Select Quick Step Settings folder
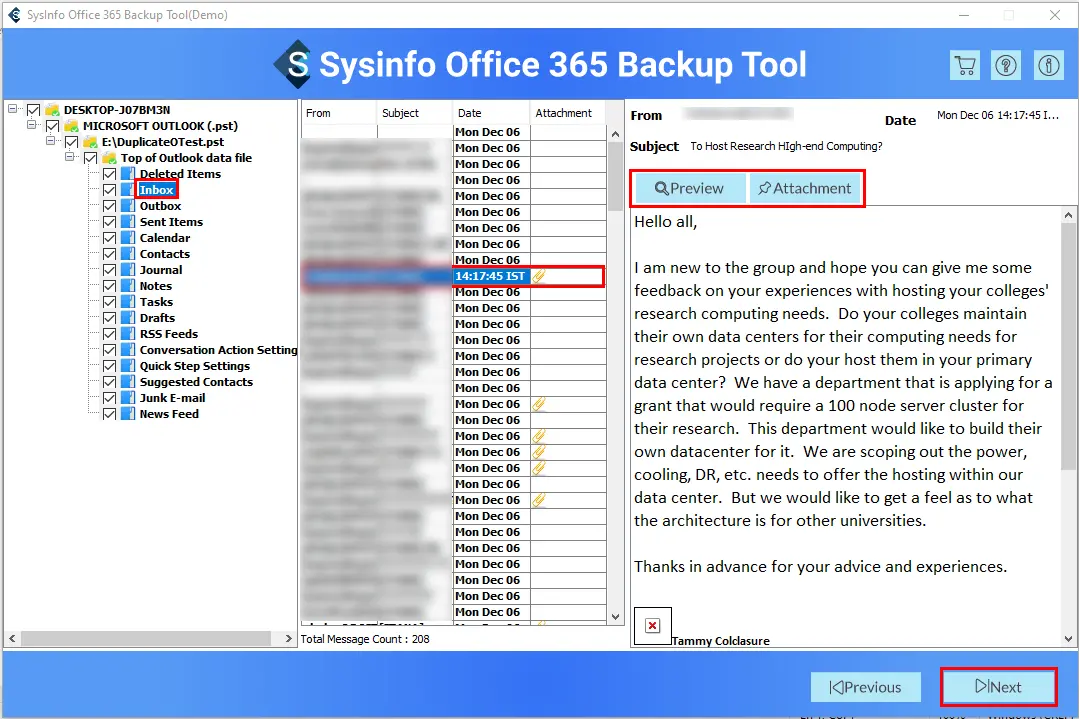The width and height of the screenshot is (1079, 719). click(195, 366)
